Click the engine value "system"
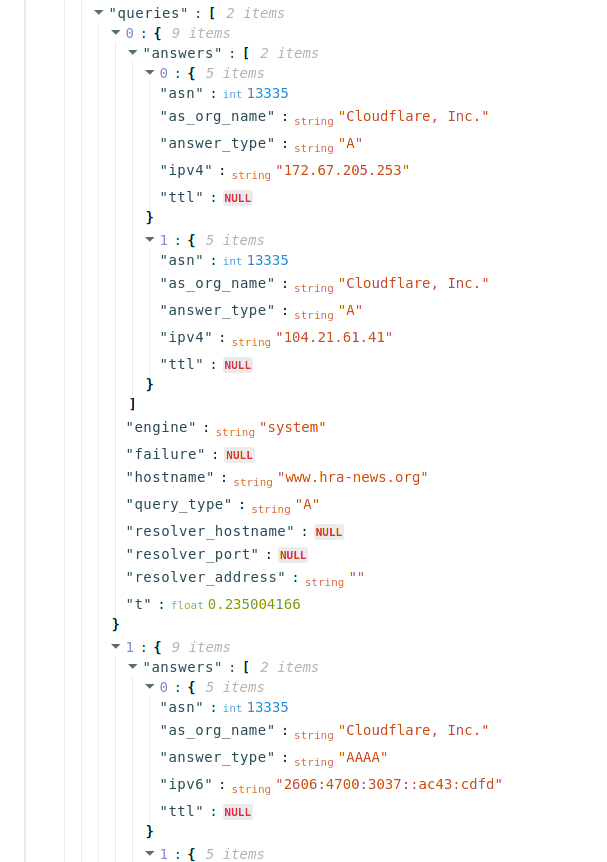The height and width of the screenshot is (862, 607). coord(292,427)
